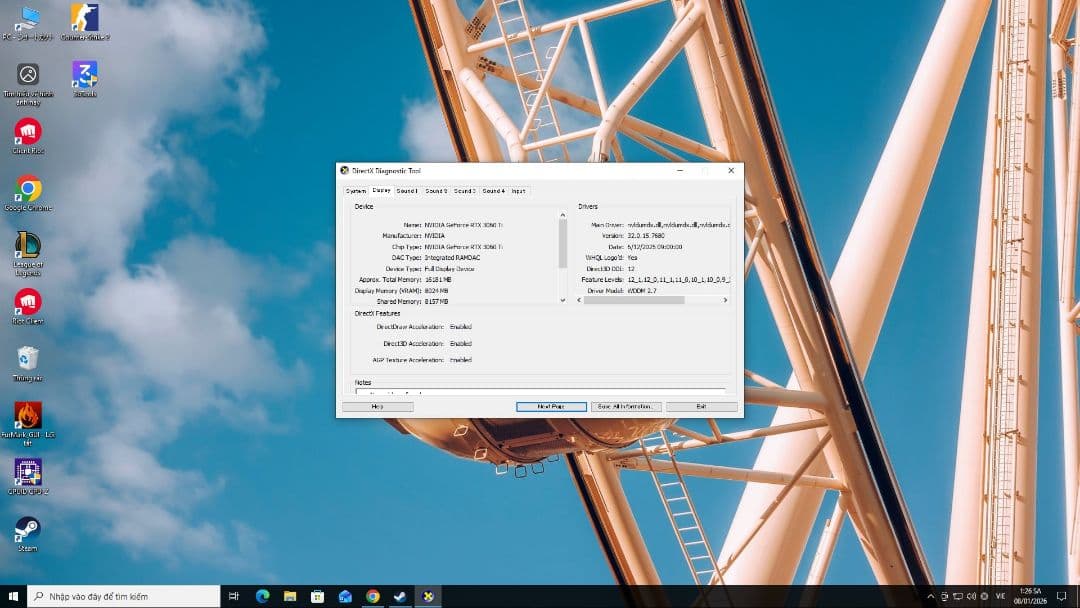The height and width of the screenshot is (608, 1080).
Task: Launch Counter-Strike 2 from the desktop
Action: click(x=84, y=17)
